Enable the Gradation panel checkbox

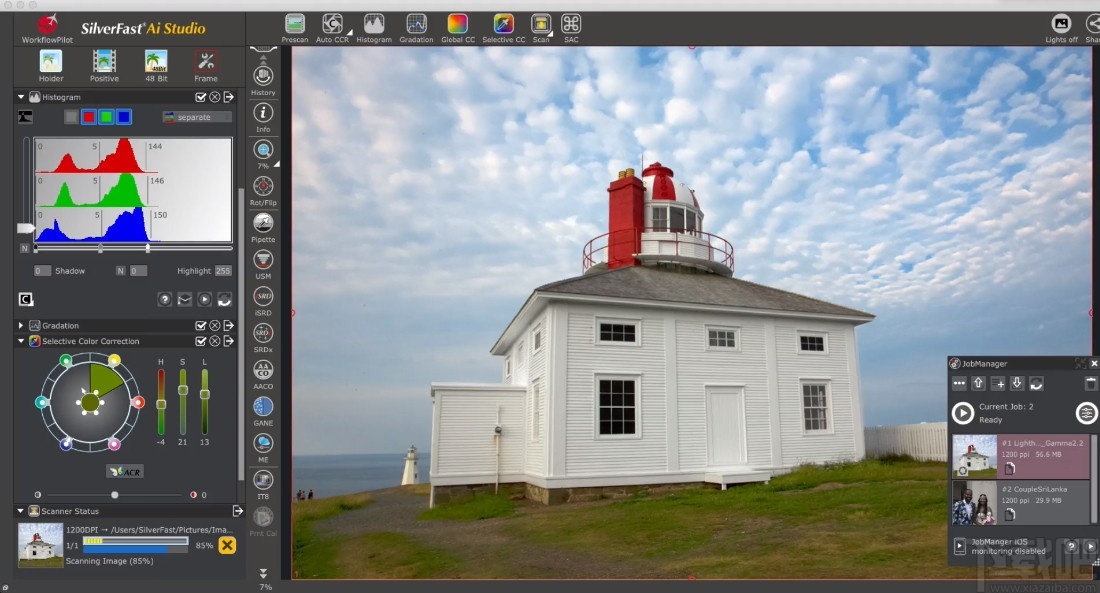tap(200, 324)
